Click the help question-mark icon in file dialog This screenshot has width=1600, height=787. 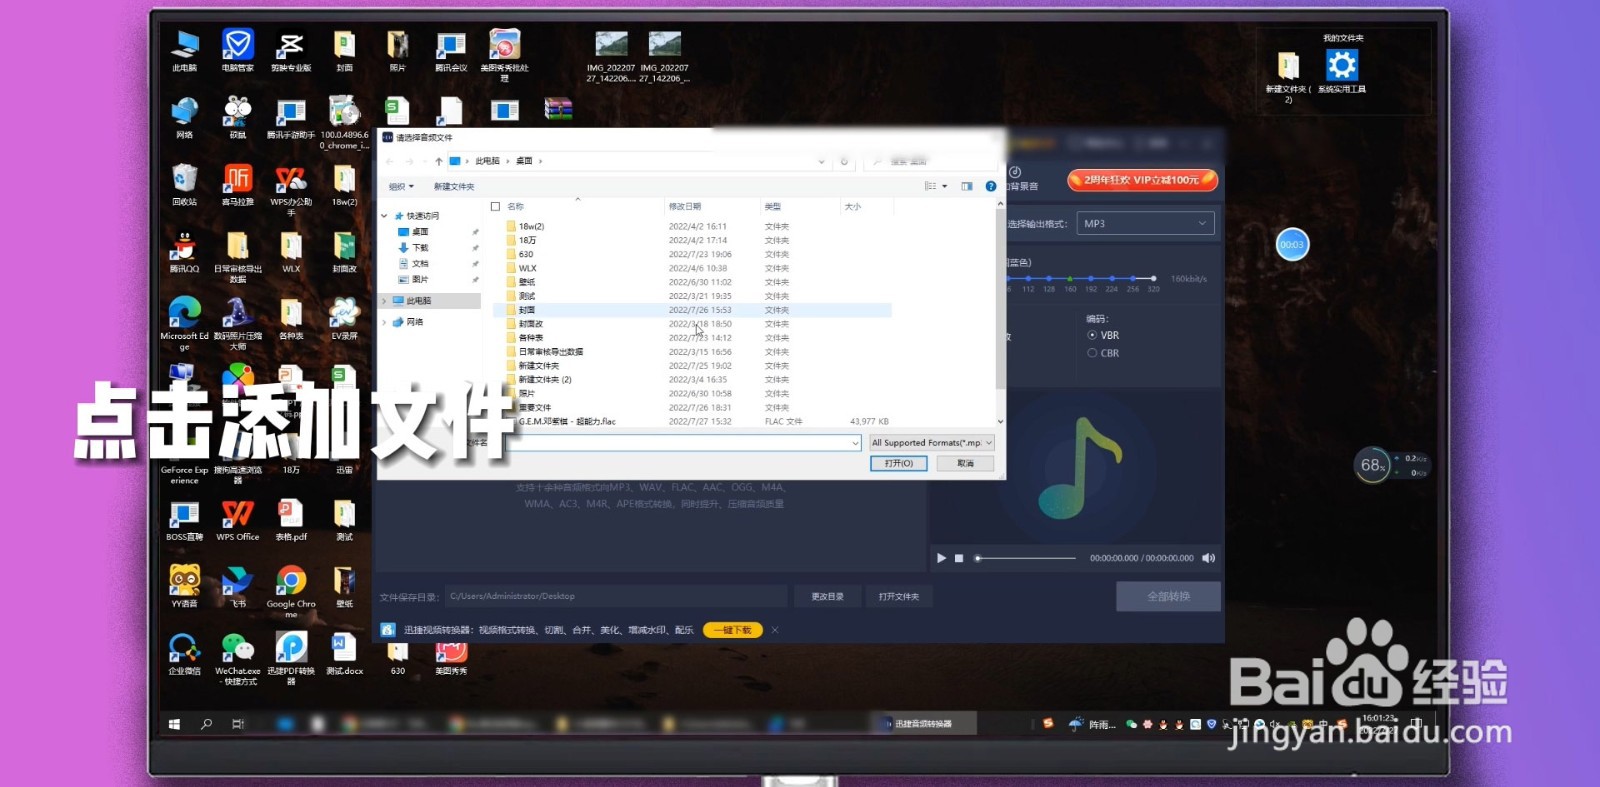pyautogui.click(x=991, y=186)
